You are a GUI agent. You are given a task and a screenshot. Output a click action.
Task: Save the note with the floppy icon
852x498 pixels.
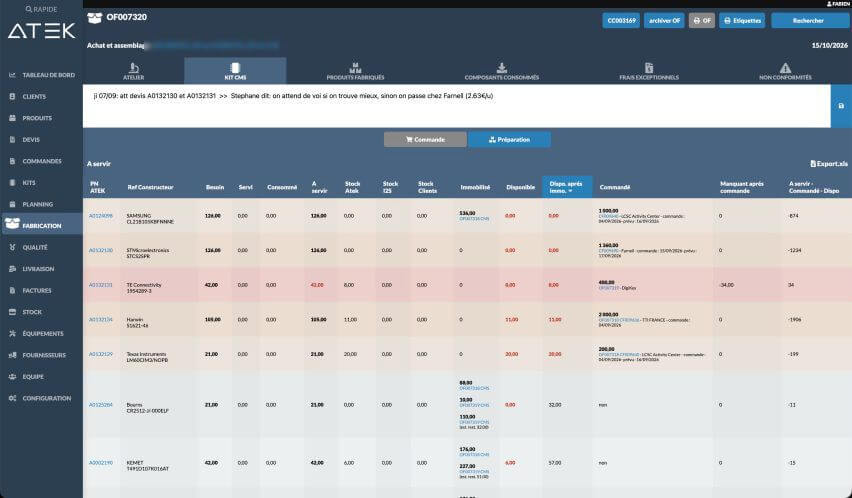841,106
